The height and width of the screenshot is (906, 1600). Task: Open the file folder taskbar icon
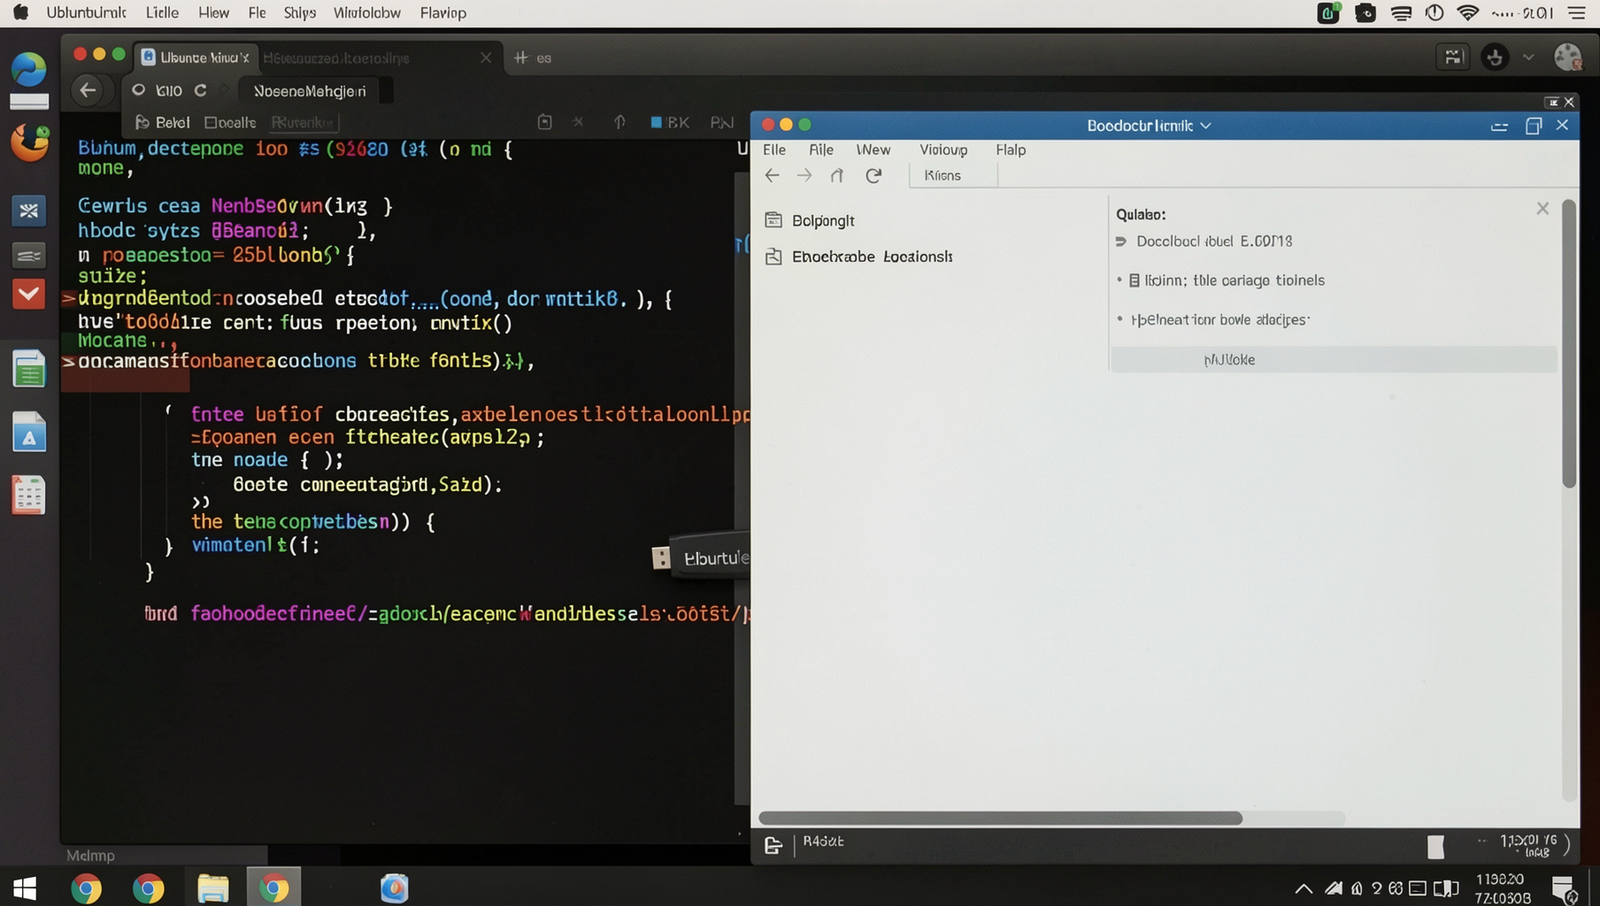click(x=213, y=888)
